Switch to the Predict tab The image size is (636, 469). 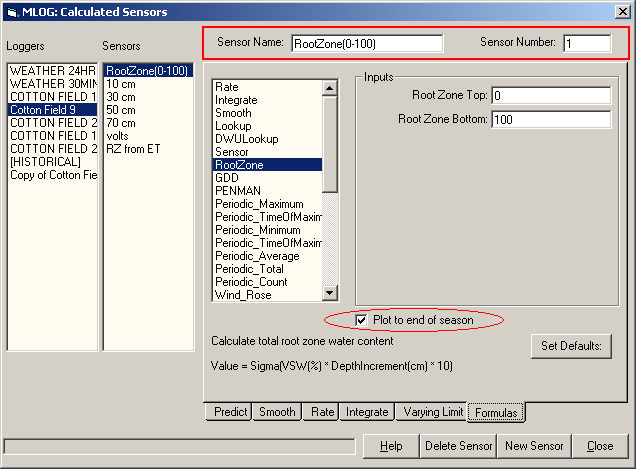tap(230, 412)
